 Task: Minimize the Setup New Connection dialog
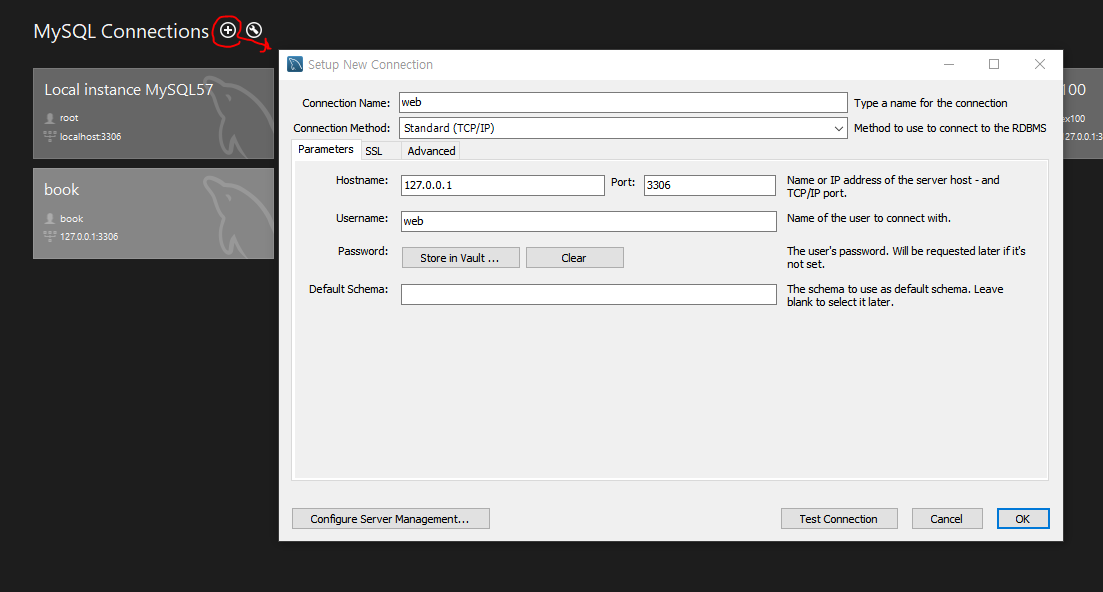949,64
